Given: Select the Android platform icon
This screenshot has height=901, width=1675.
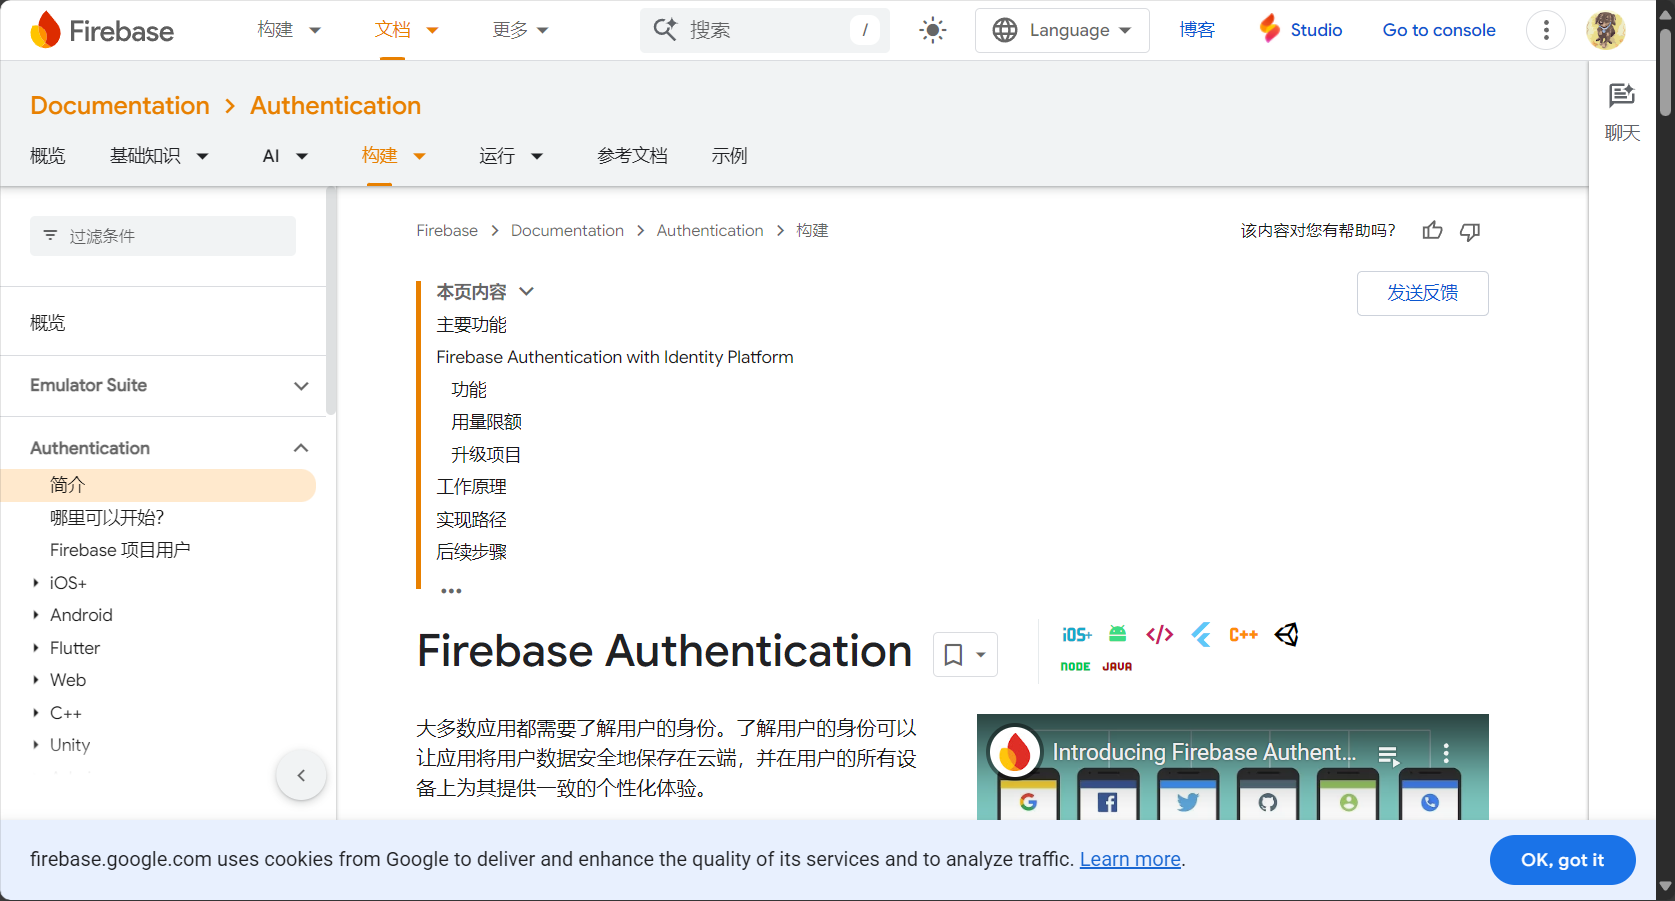Looking at the screenshot, I should pos(1118,634).
